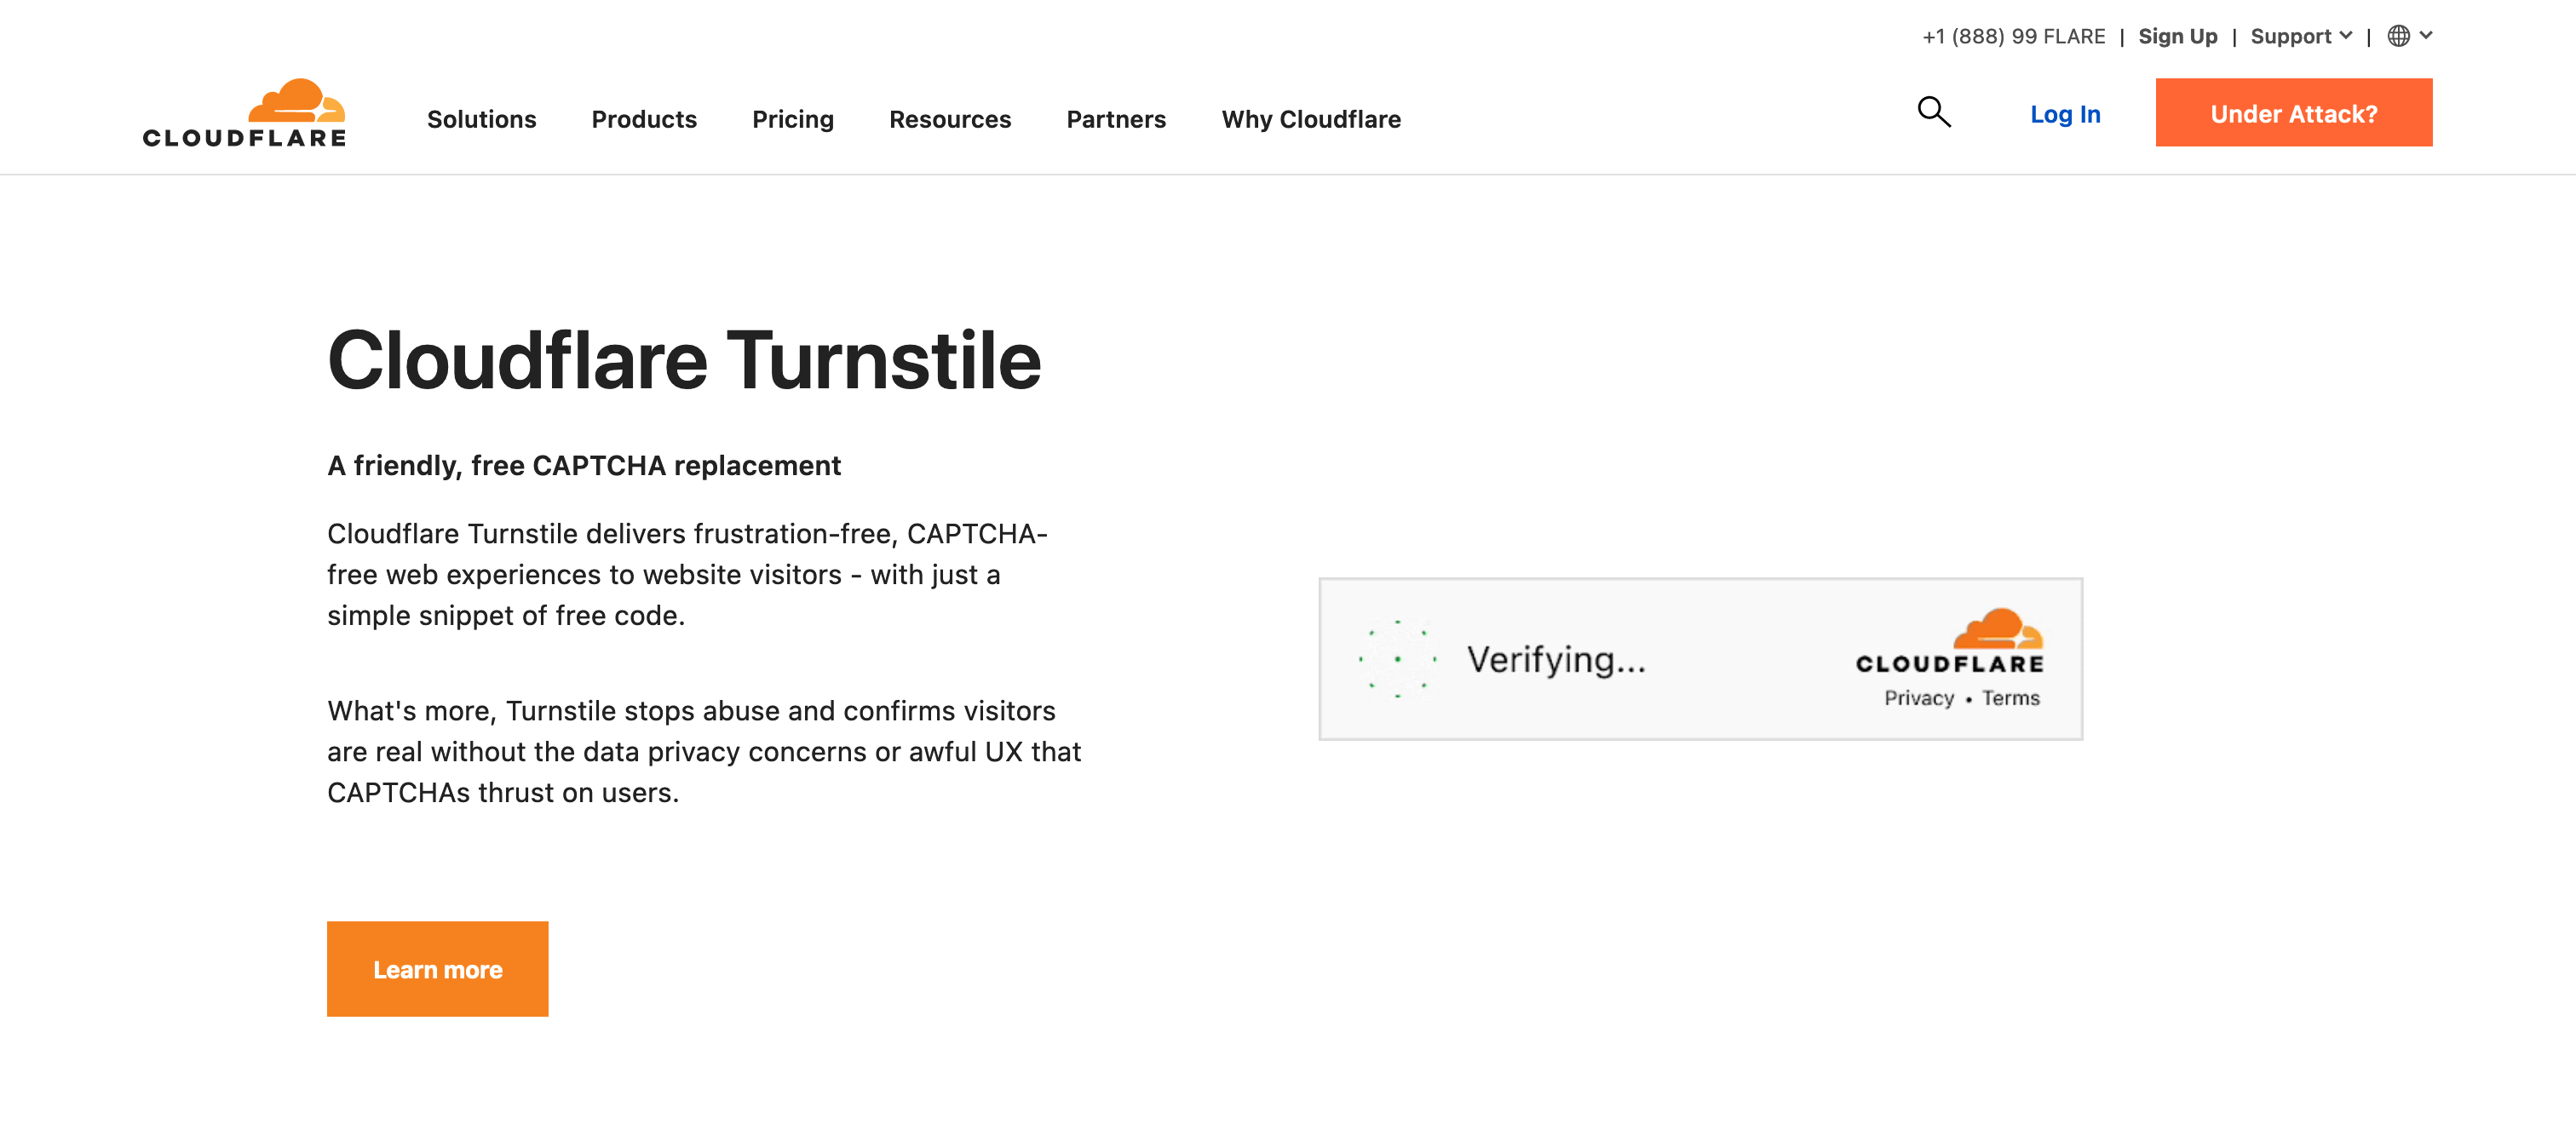Viewport: 2576px width, 1147px height.
Task: Go to the Pricing page
Action: coord(792,119)
